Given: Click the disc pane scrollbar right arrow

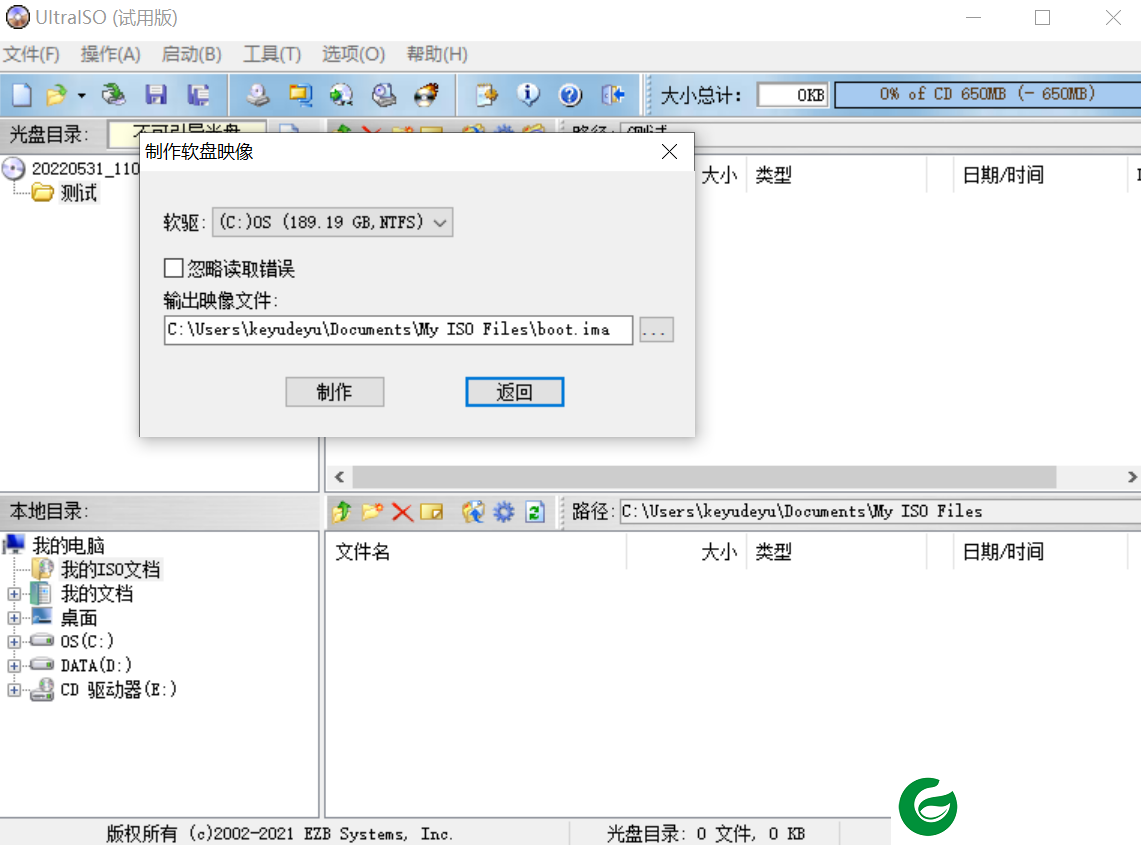Looking at the screenshot, I should click(x=1132, y=477).
